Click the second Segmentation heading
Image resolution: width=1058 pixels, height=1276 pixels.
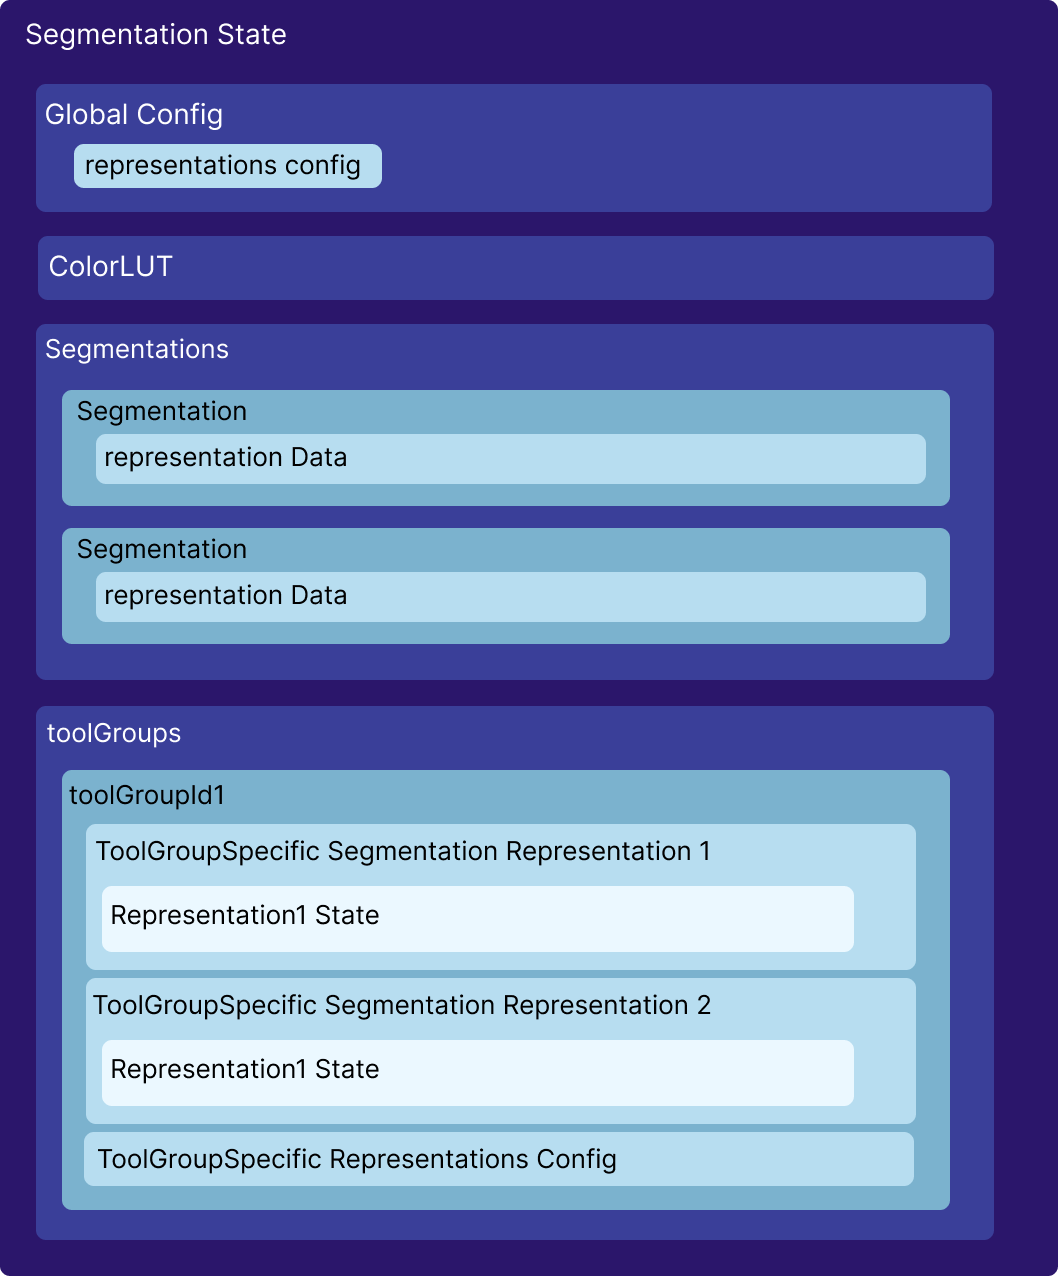(162, 549)
